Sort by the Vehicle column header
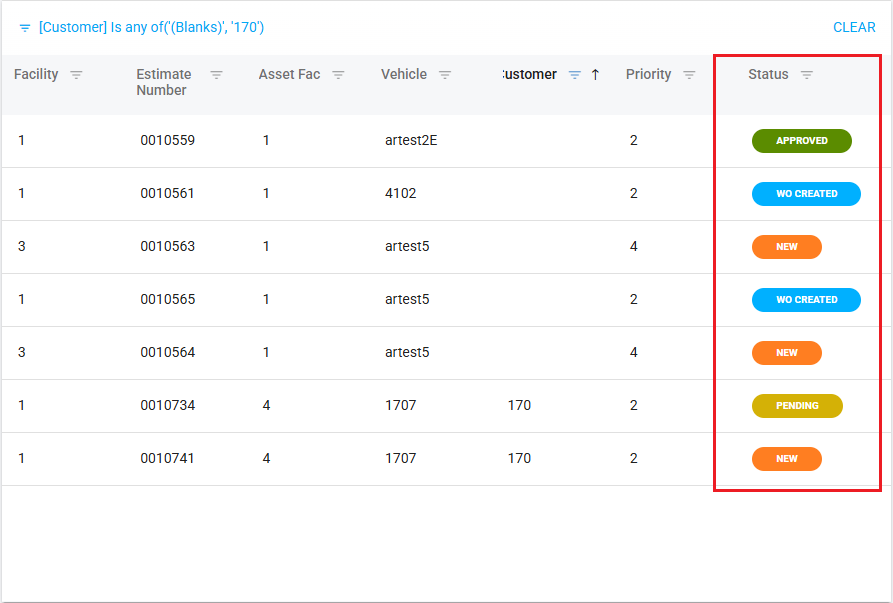The width and height of the screenshot is (893, 603). (404, 75)
